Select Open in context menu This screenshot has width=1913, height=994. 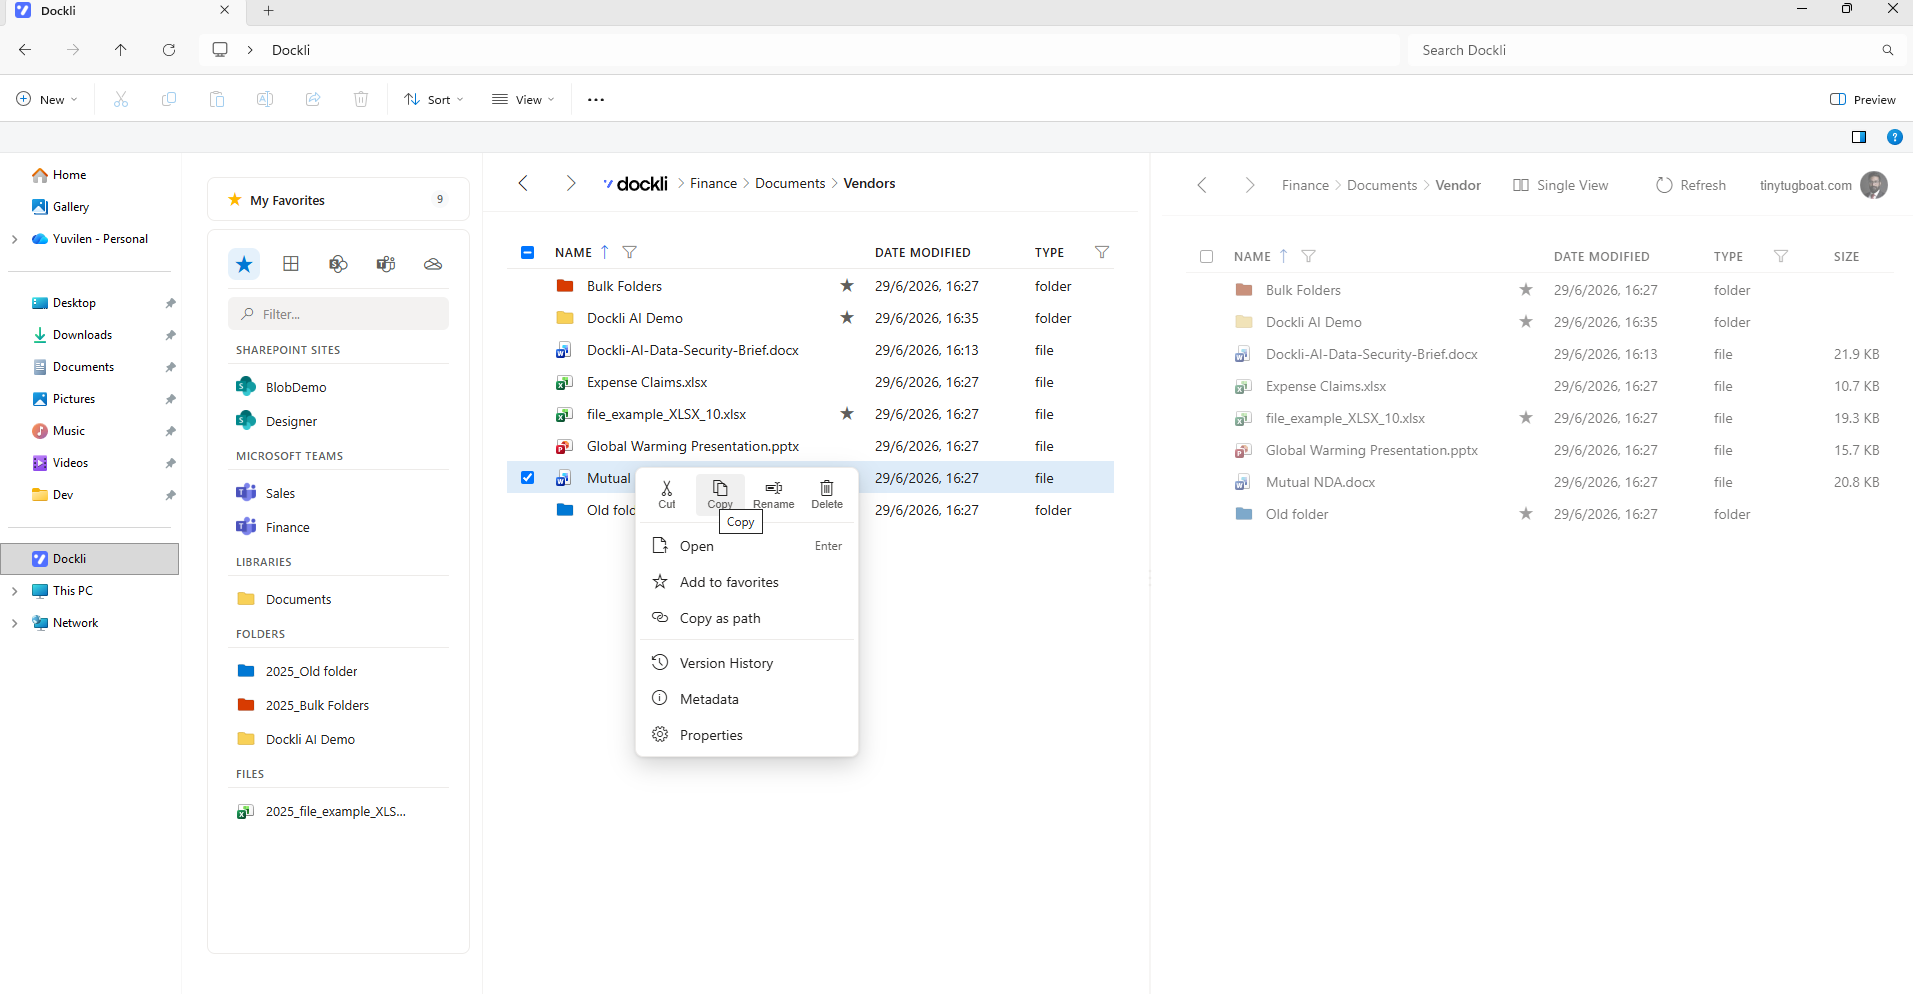pyautogui.click(x=746, y=546)
